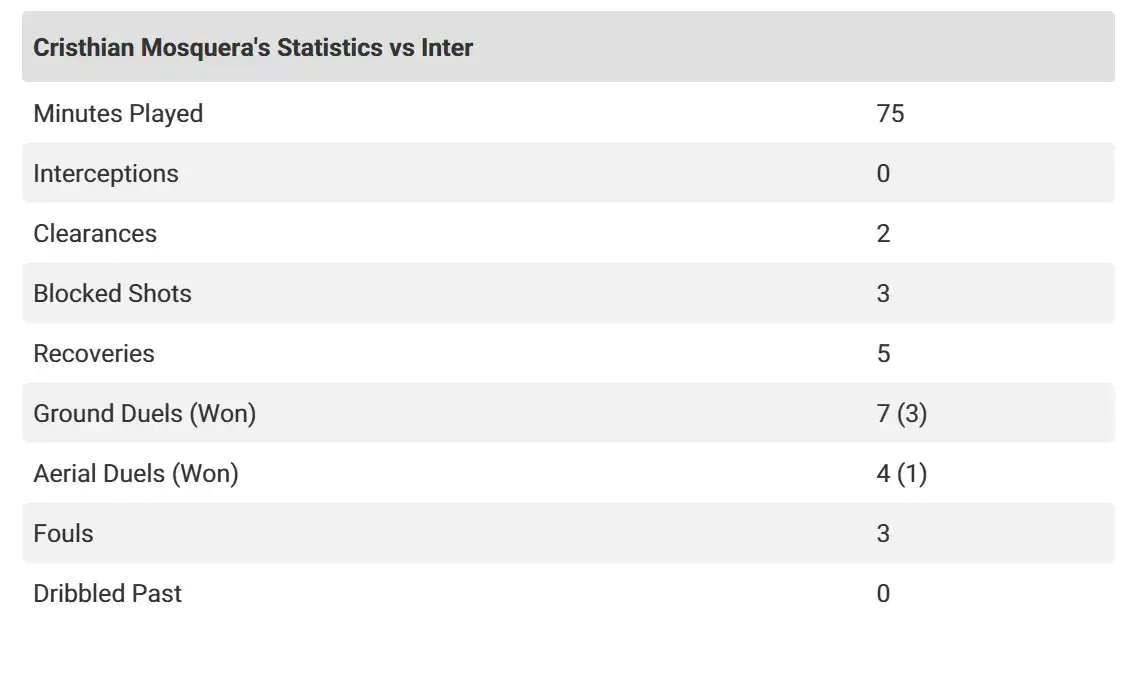Select the Minutes Played row label

118,113
